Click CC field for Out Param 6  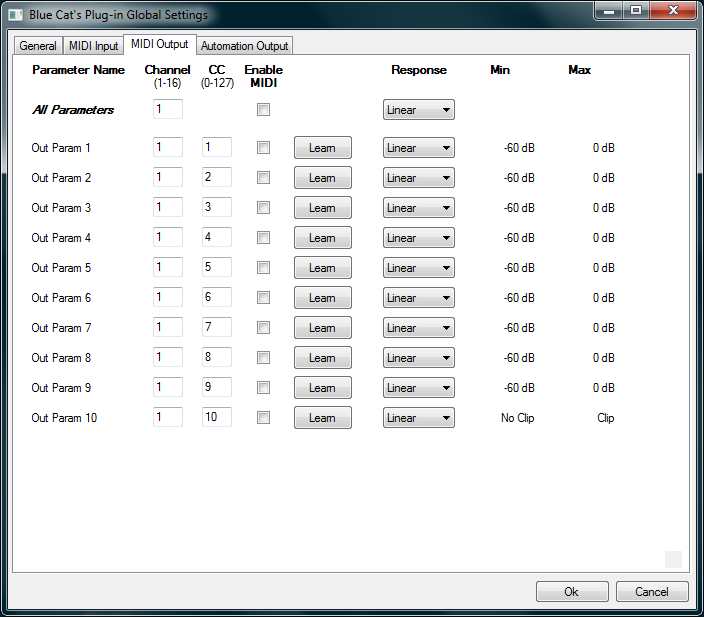pos(217,297)
